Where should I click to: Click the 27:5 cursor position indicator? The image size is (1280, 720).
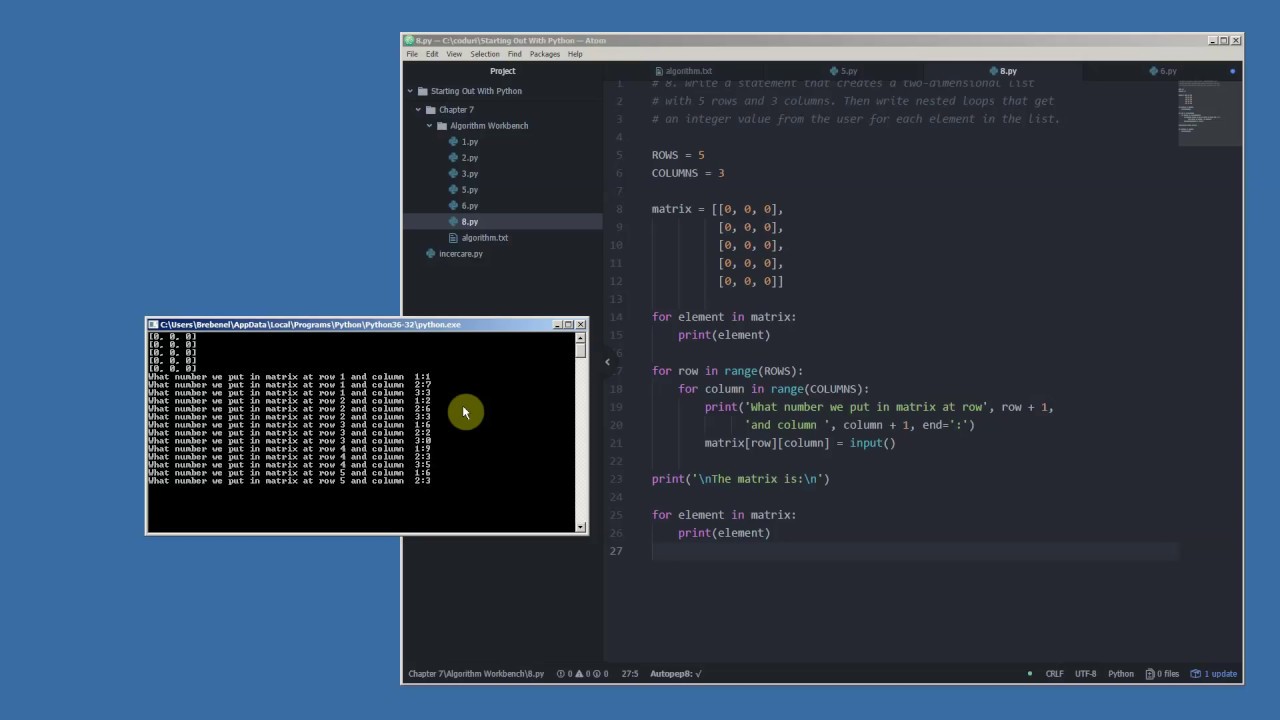click(630, 674)
